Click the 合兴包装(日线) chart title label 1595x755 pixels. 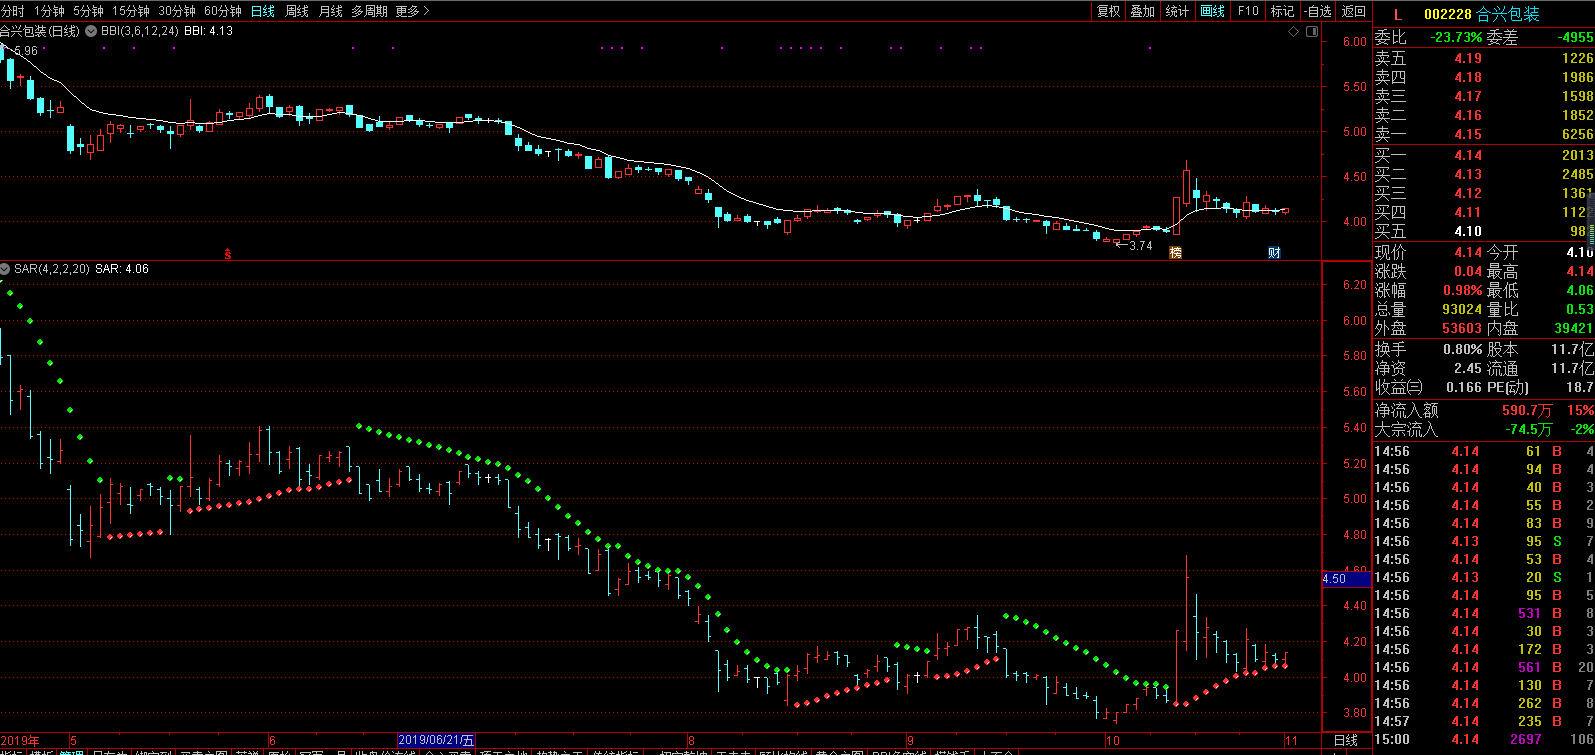40,31
